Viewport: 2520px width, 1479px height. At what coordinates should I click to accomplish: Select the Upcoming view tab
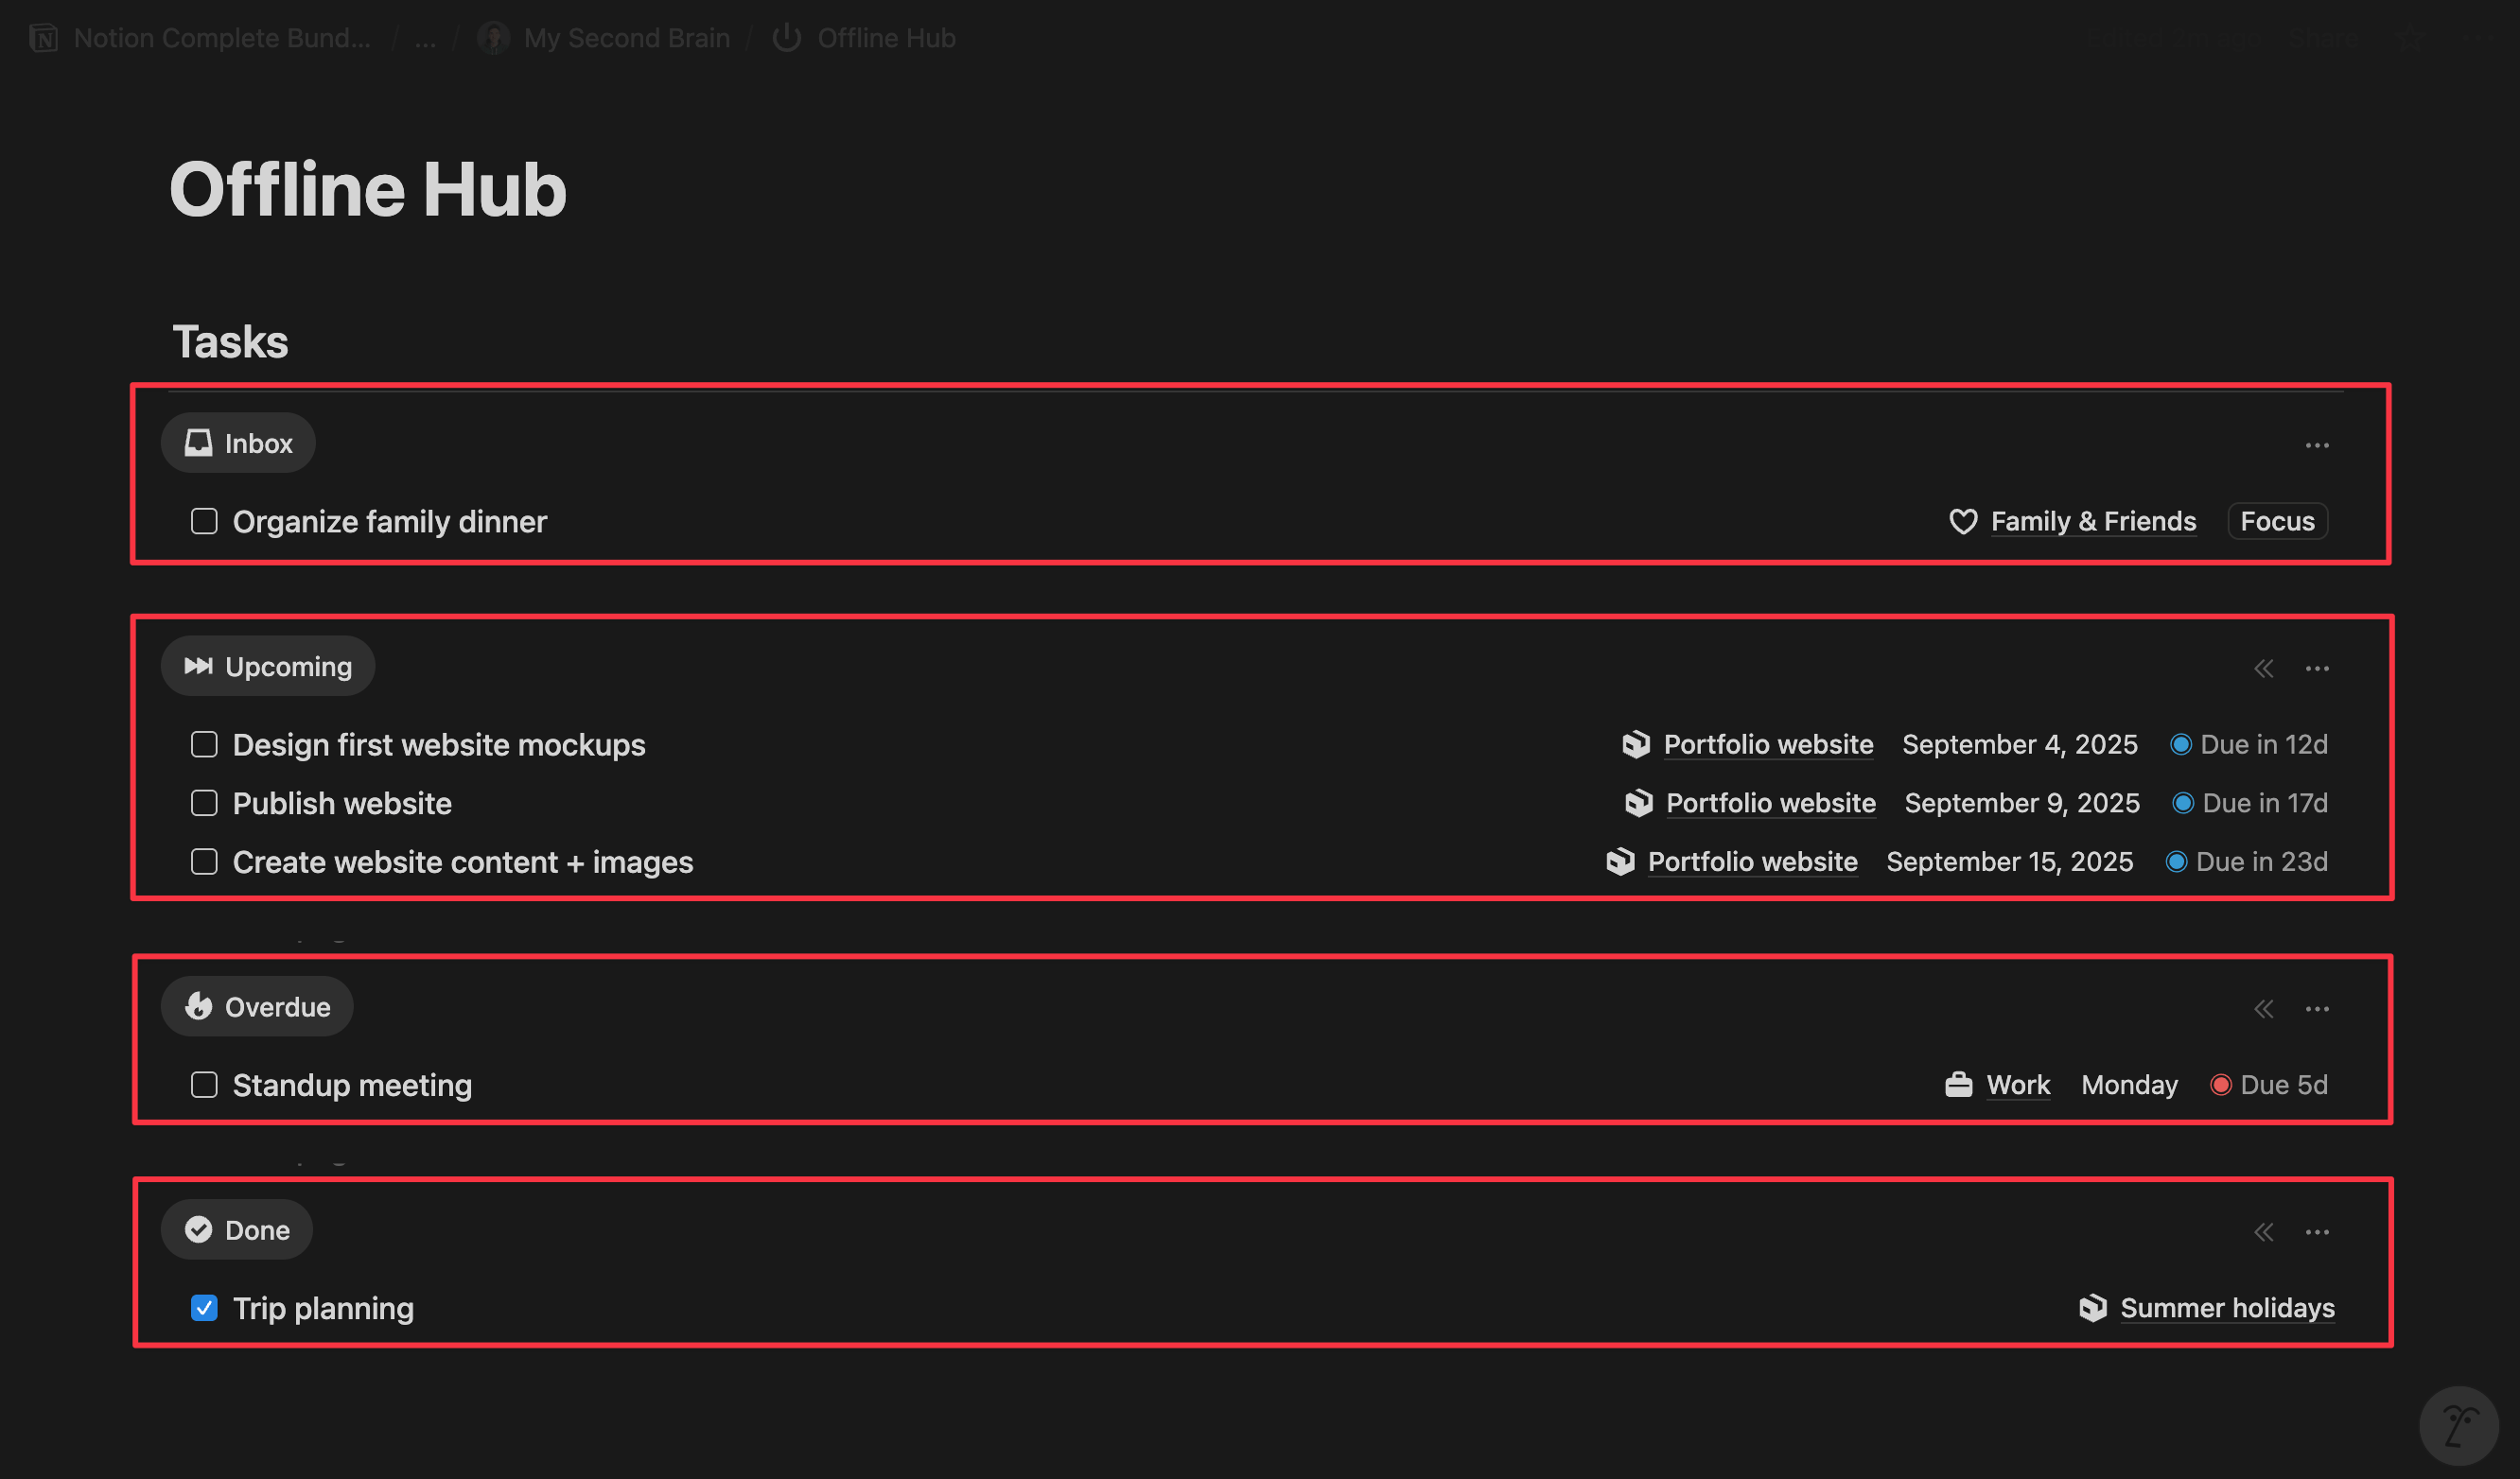(268, 666)
